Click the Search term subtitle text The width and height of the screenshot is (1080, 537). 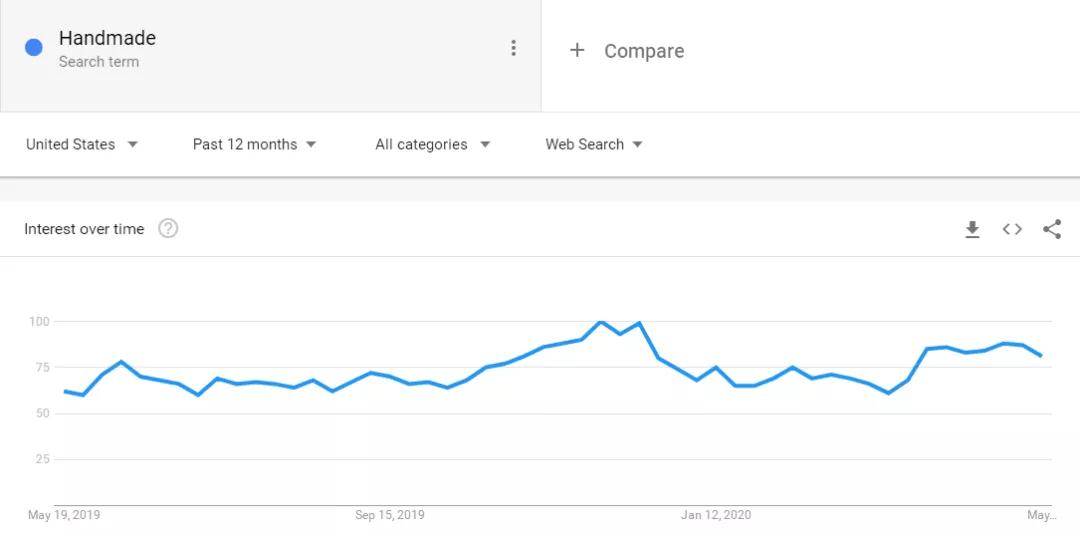coord(98,62)
